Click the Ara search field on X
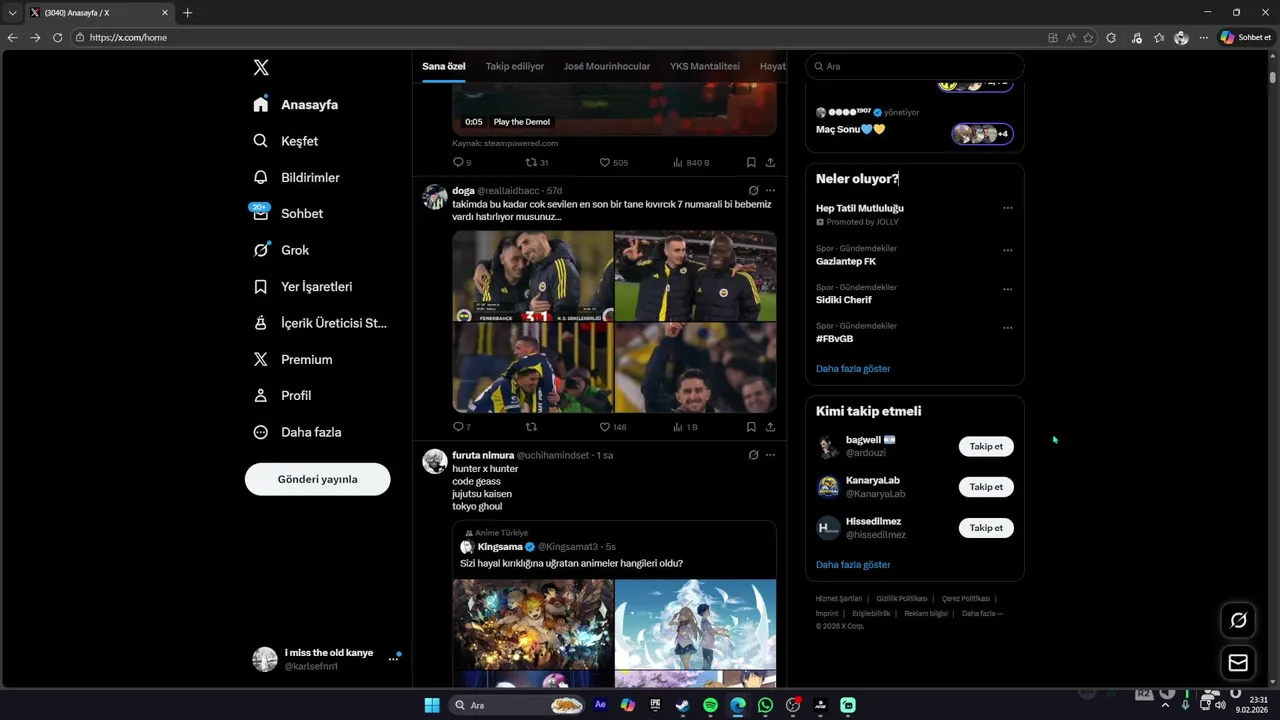The image size is (1280, 720). pos(915,66)
